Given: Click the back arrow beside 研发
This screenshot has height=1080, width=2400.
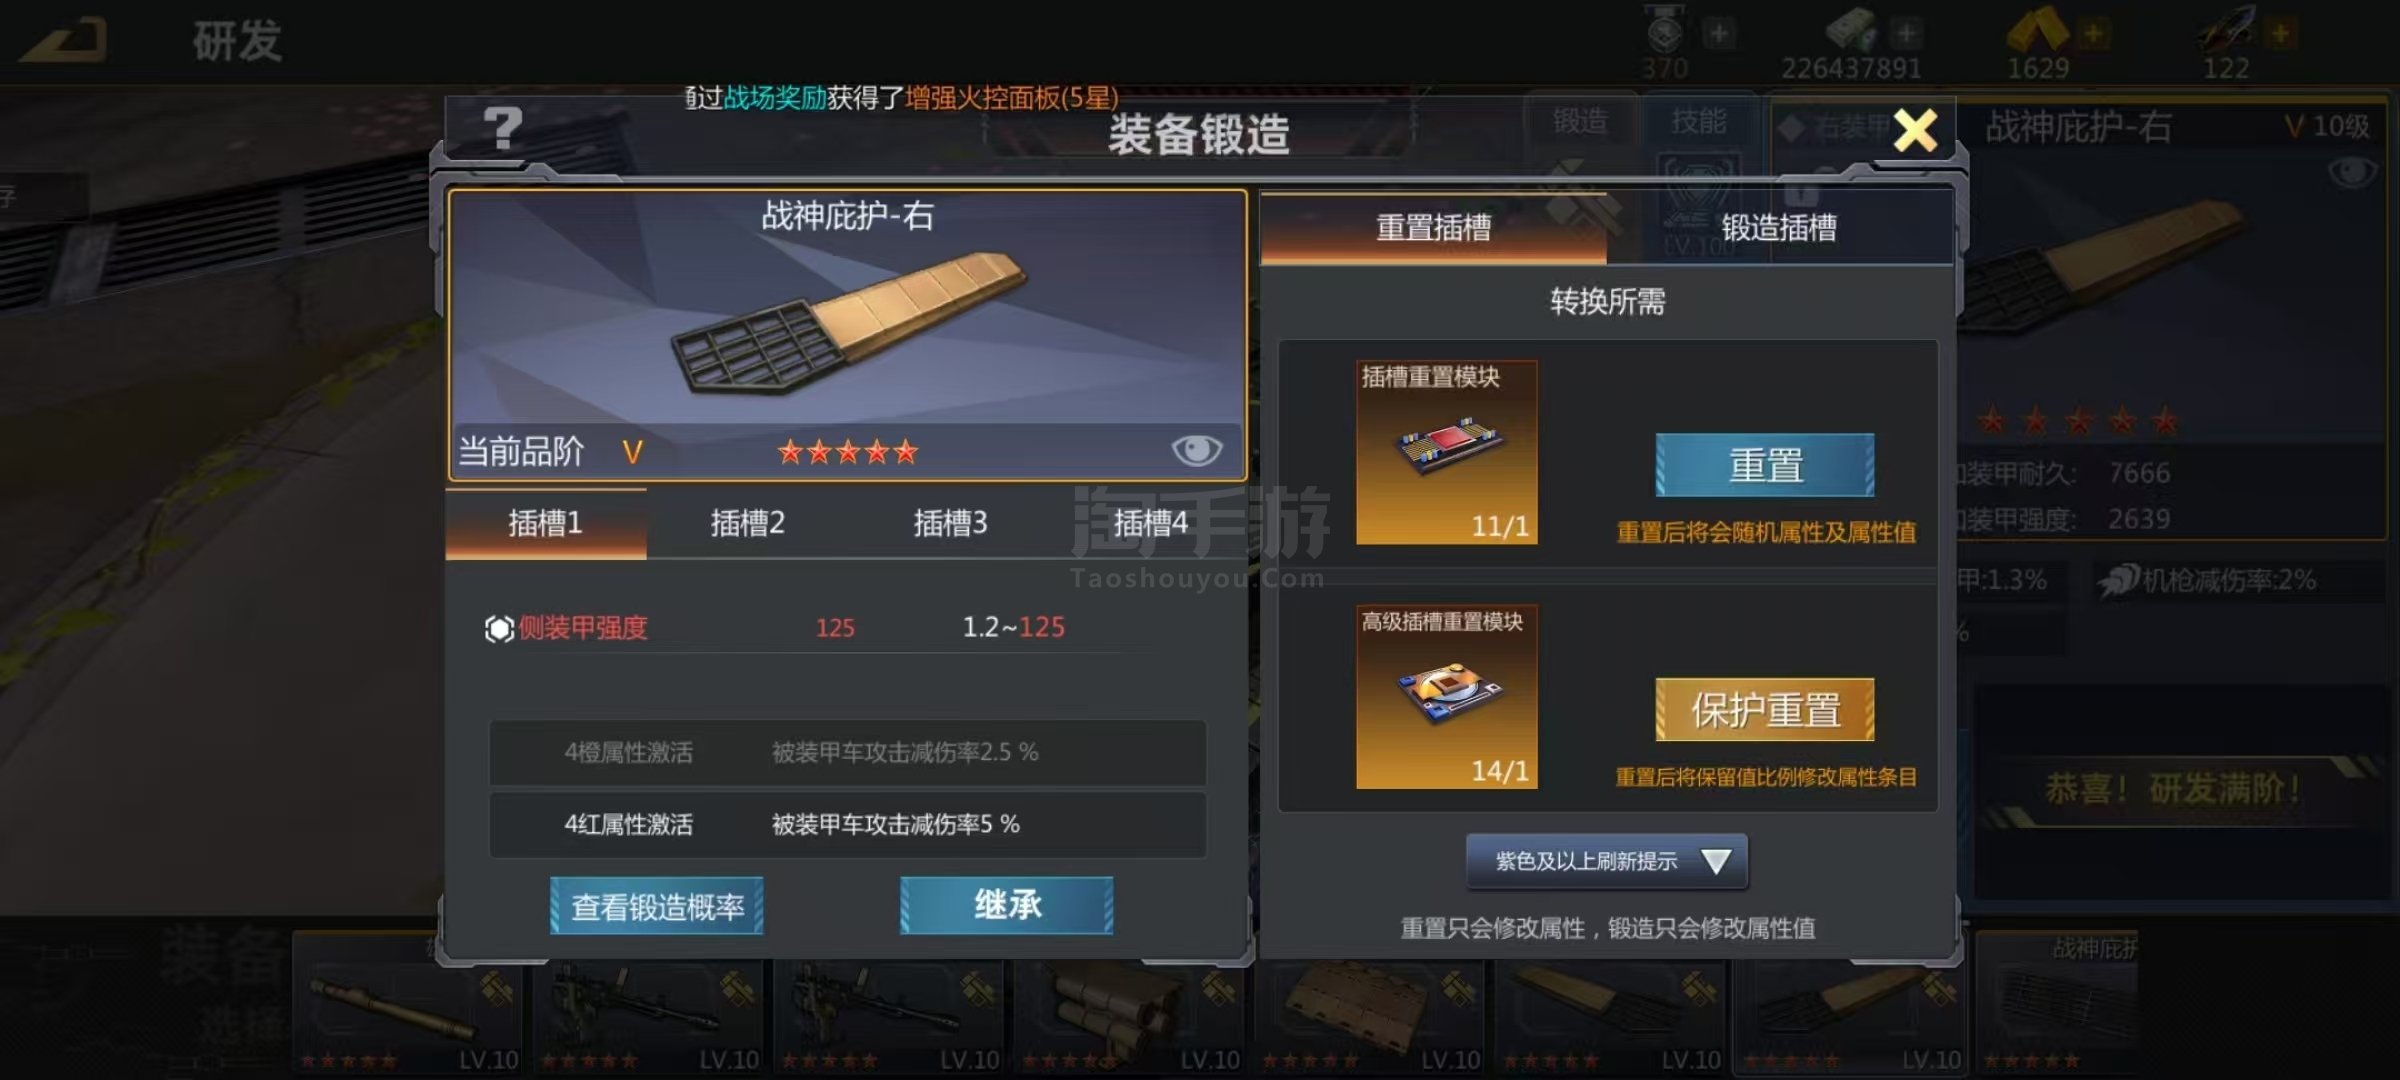Looking at the screenshot, I should click(x=62, y=40).
